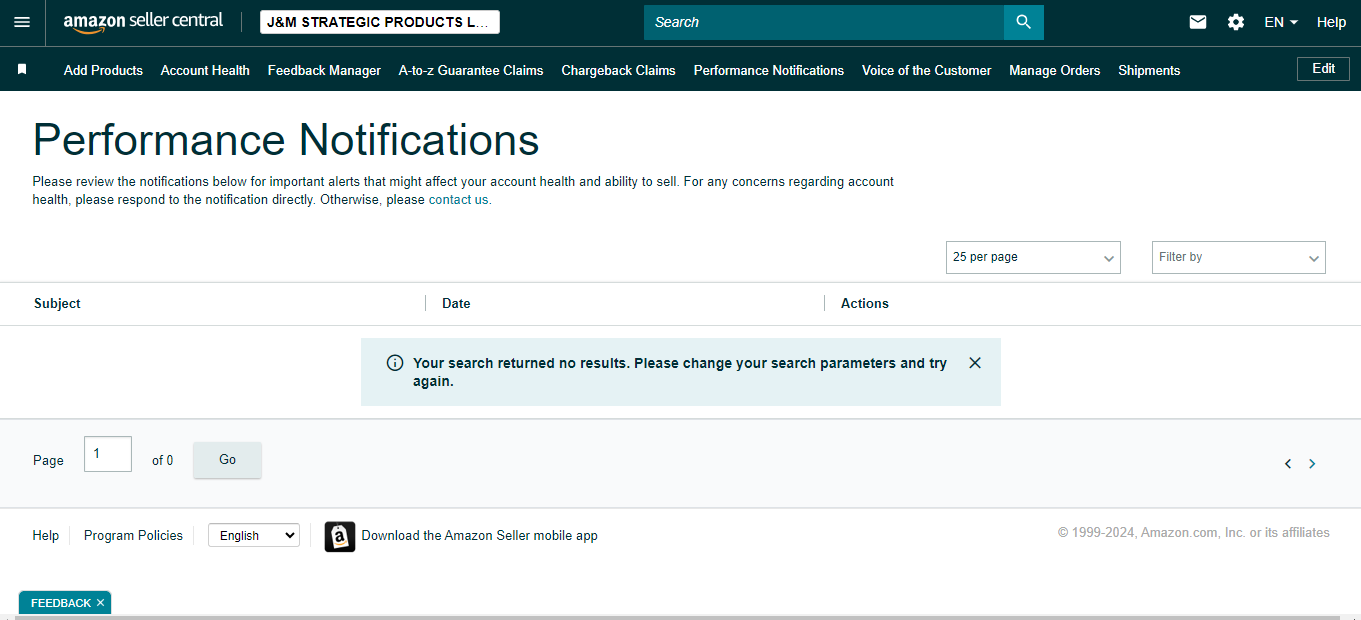Open the EN language dropdown

(x=1281, y=22)
